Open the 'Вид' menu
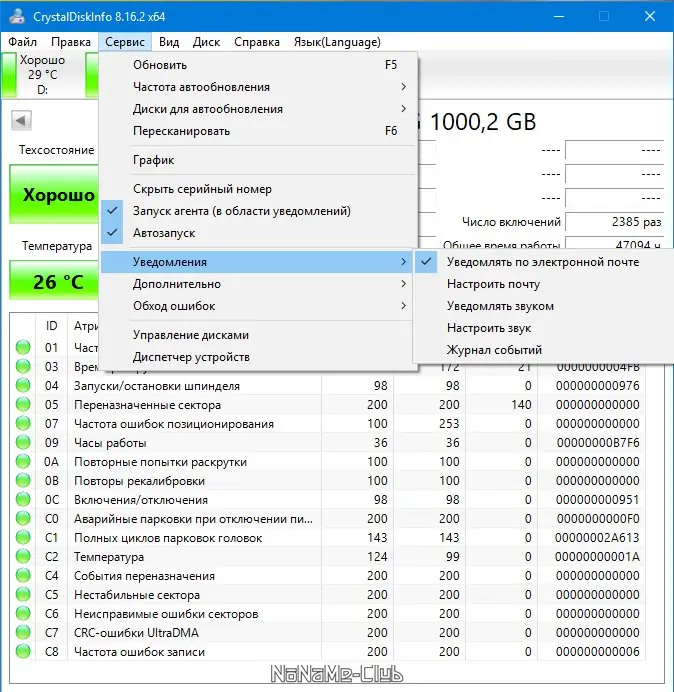The image size is (674, 692). point(169,42)
